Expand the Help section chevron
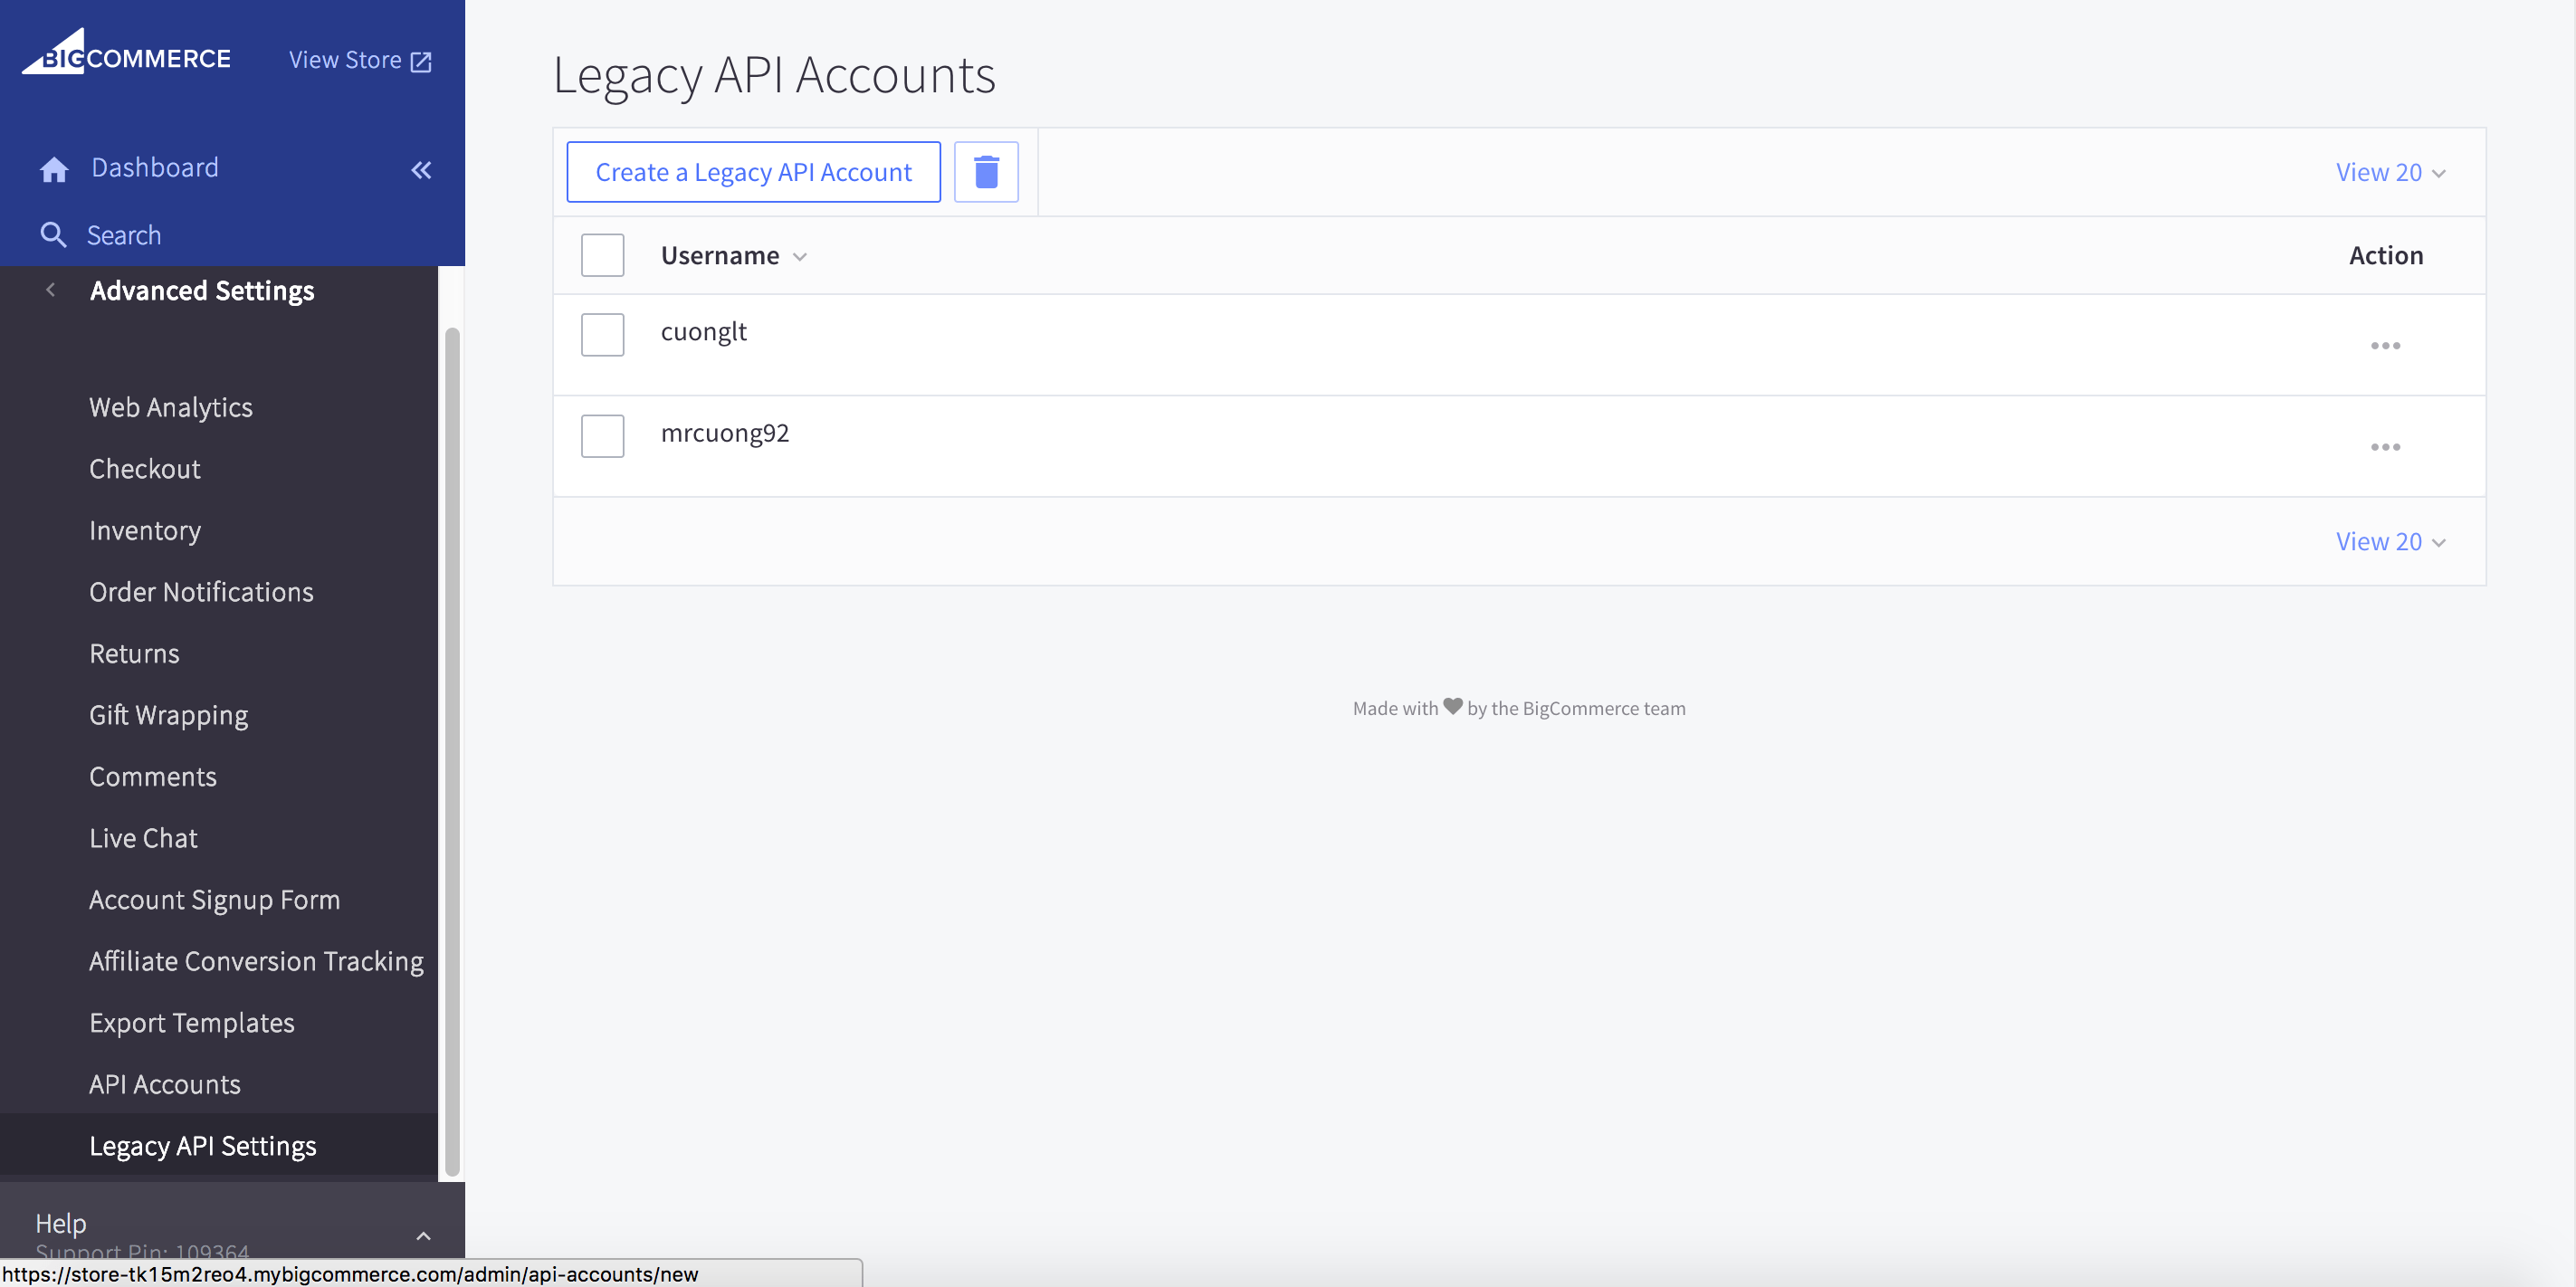The image size is (2576, 1287). click(423, 1237)
